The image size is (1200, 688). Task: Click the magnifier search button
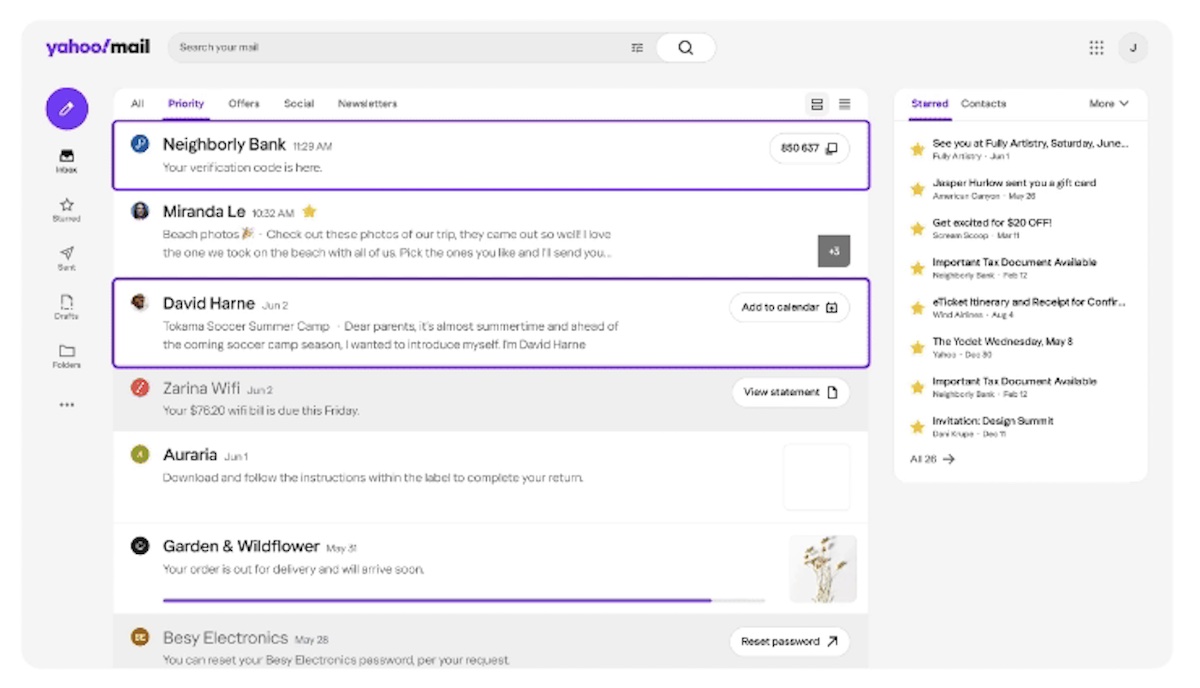(x=685, y=47)
